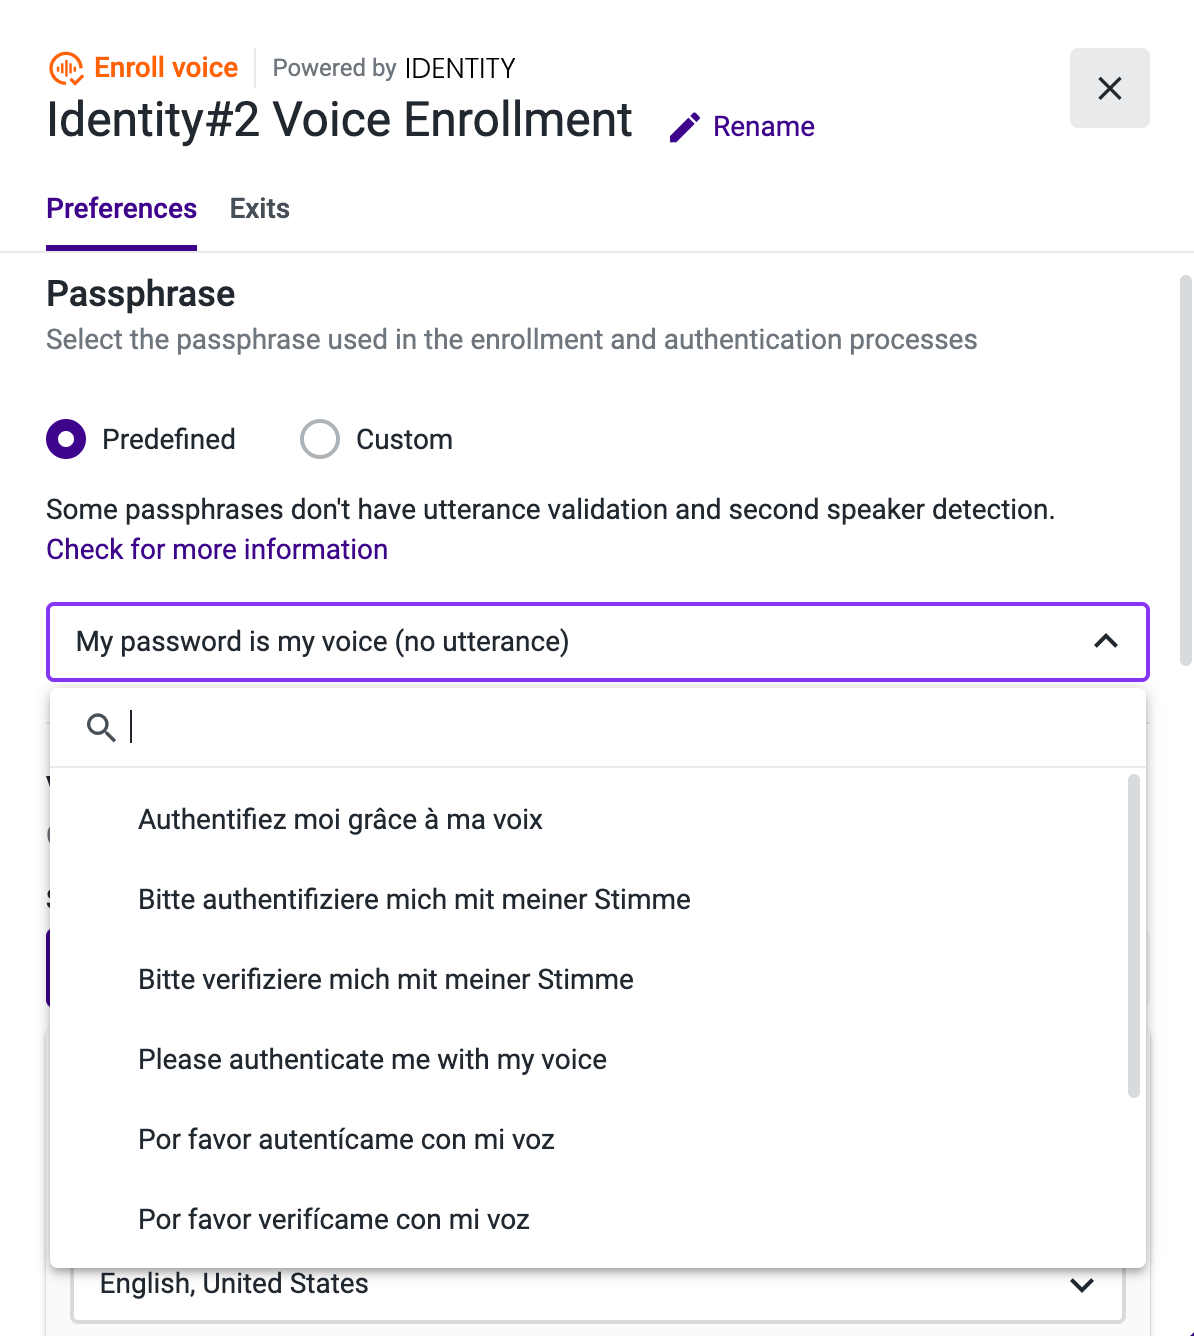This screenshot has height=1336, width=1194.
Task: Close the Voice Enrollment dialog
Action: (1109, 88)
